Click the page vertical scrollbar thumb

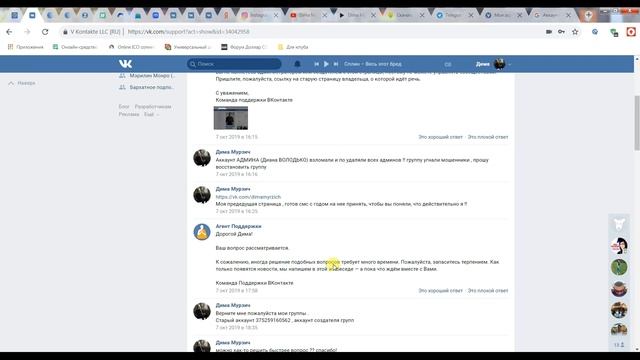637,122
